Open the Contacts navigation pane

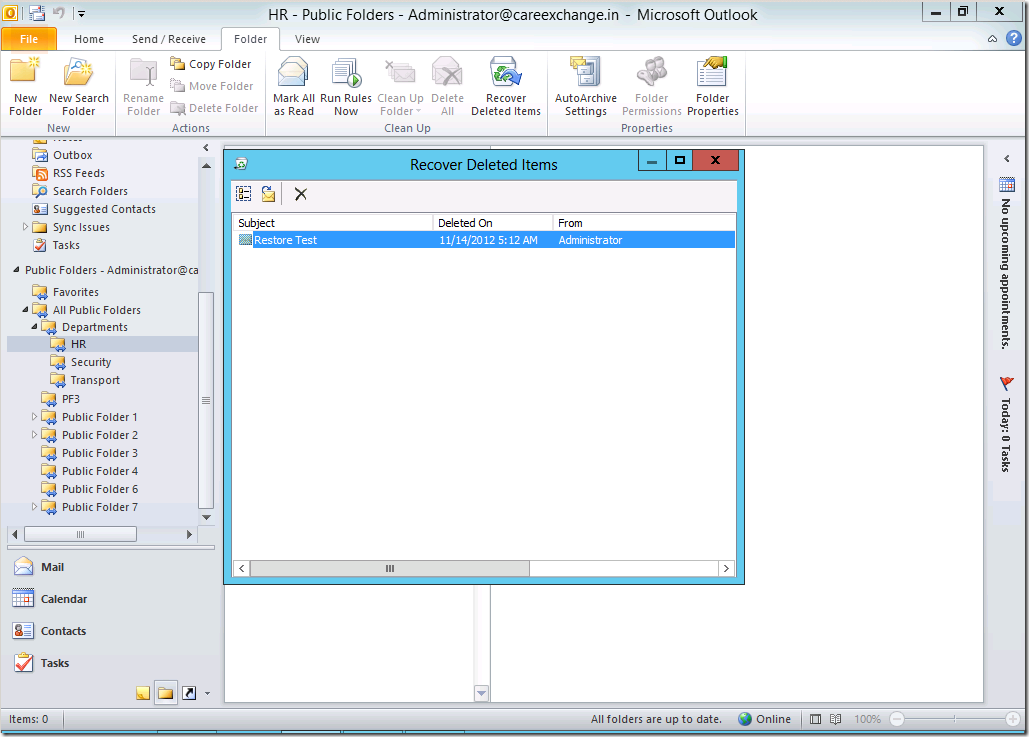(111, 631)
